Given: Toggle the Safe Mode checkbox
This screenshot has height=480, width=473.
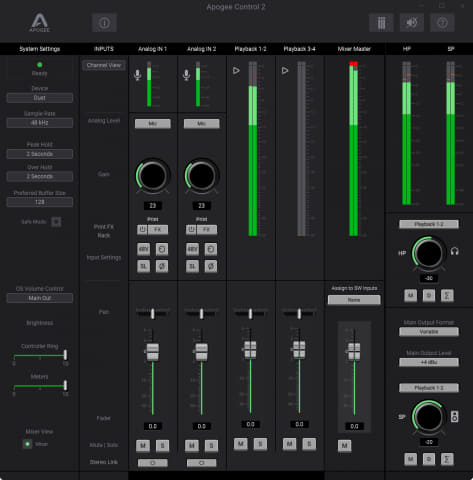Looking at the screenshot, I should (56, 222).
